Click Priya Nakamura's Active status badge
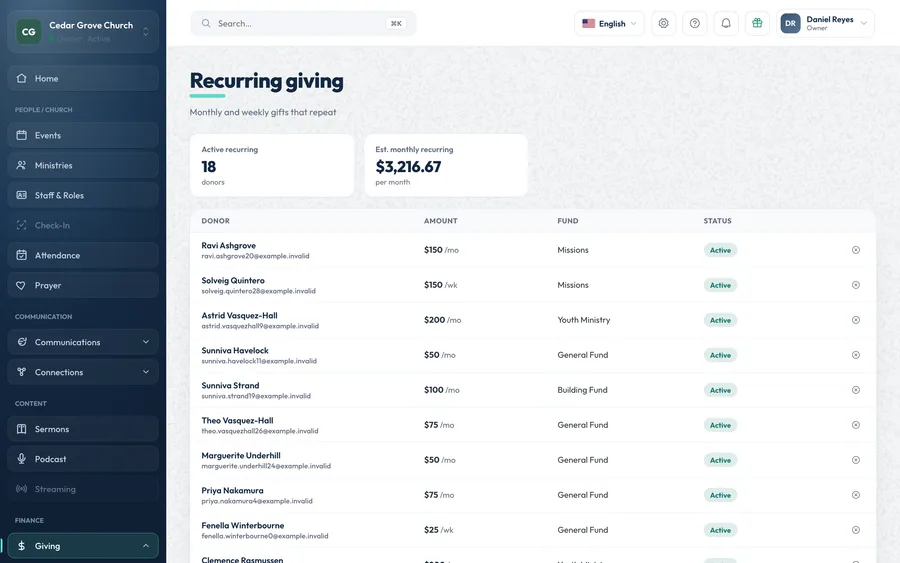Screen dimensions: 900x563 720,495
